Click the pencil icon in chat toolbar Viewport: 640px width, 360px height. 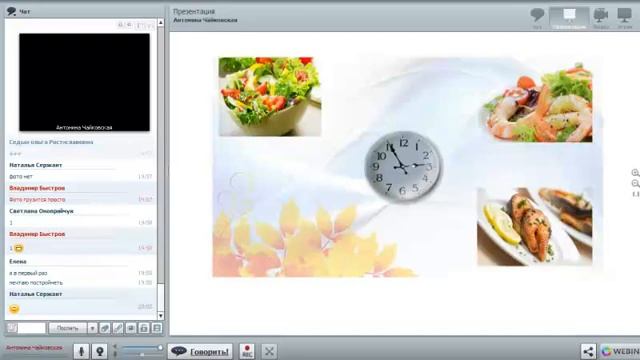pos(118,328)
